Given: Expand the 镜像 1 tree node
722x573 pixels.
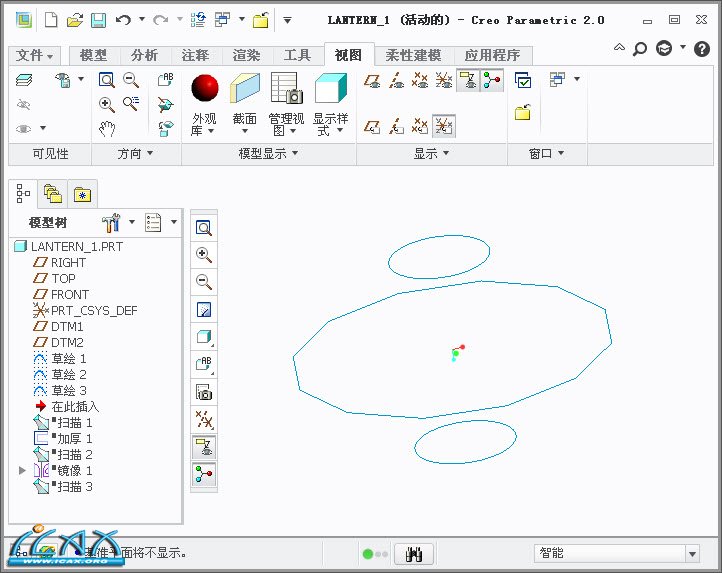Looking at the screenshot, I should (23, 470).
